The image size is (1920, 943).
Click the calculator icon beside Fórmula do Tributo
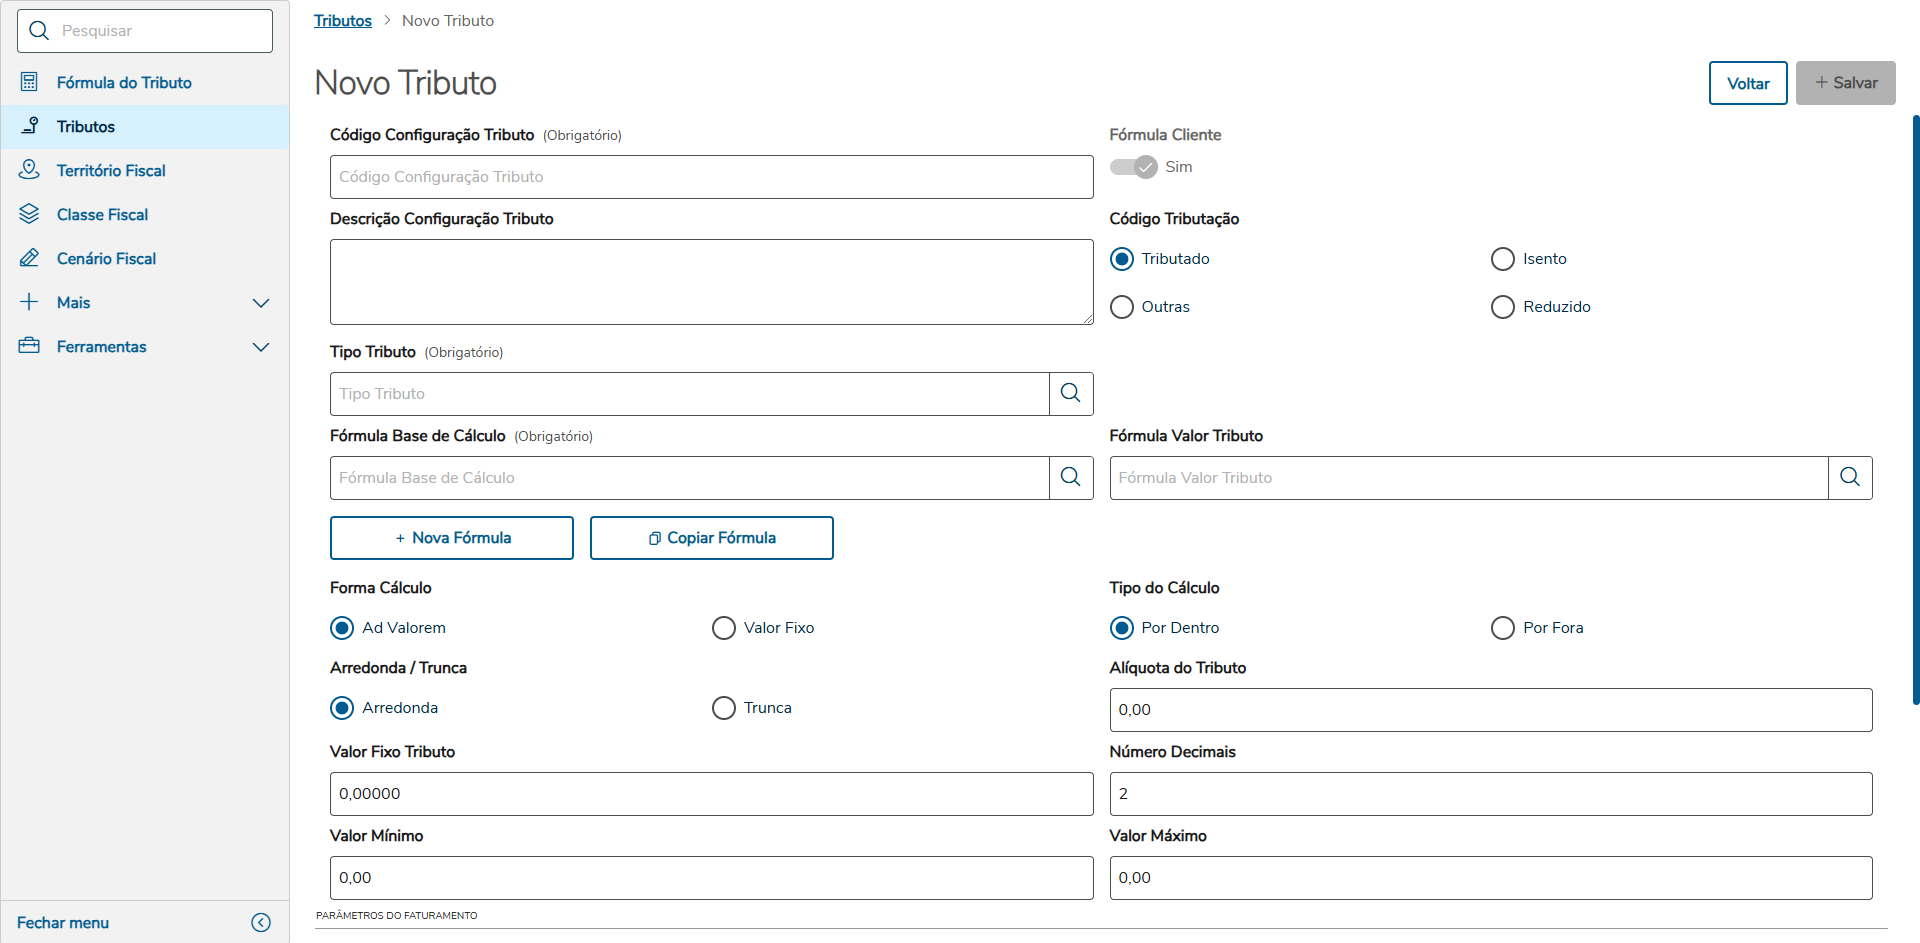(29, 82)
